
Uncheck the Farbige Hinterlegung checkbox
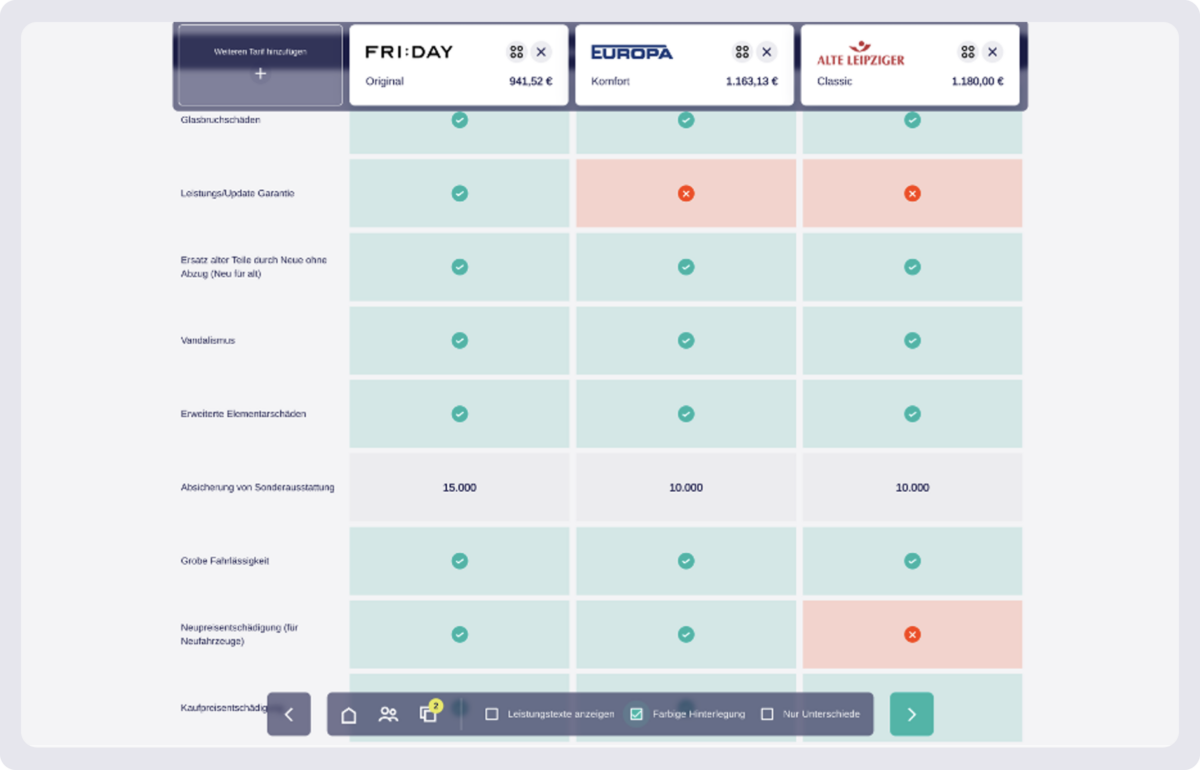tap(637, 714)
